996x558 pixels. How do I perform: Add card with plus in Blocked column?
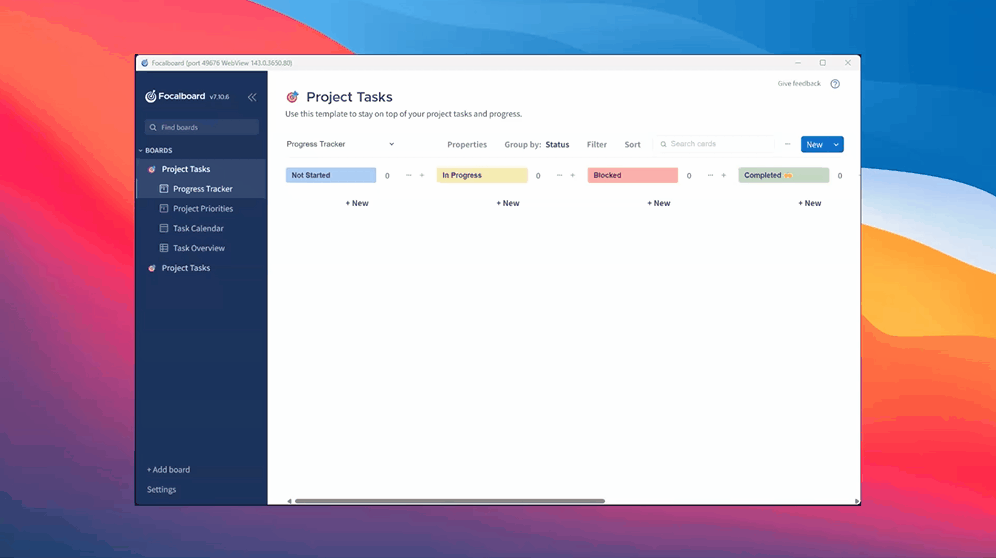tap(723, 175)
